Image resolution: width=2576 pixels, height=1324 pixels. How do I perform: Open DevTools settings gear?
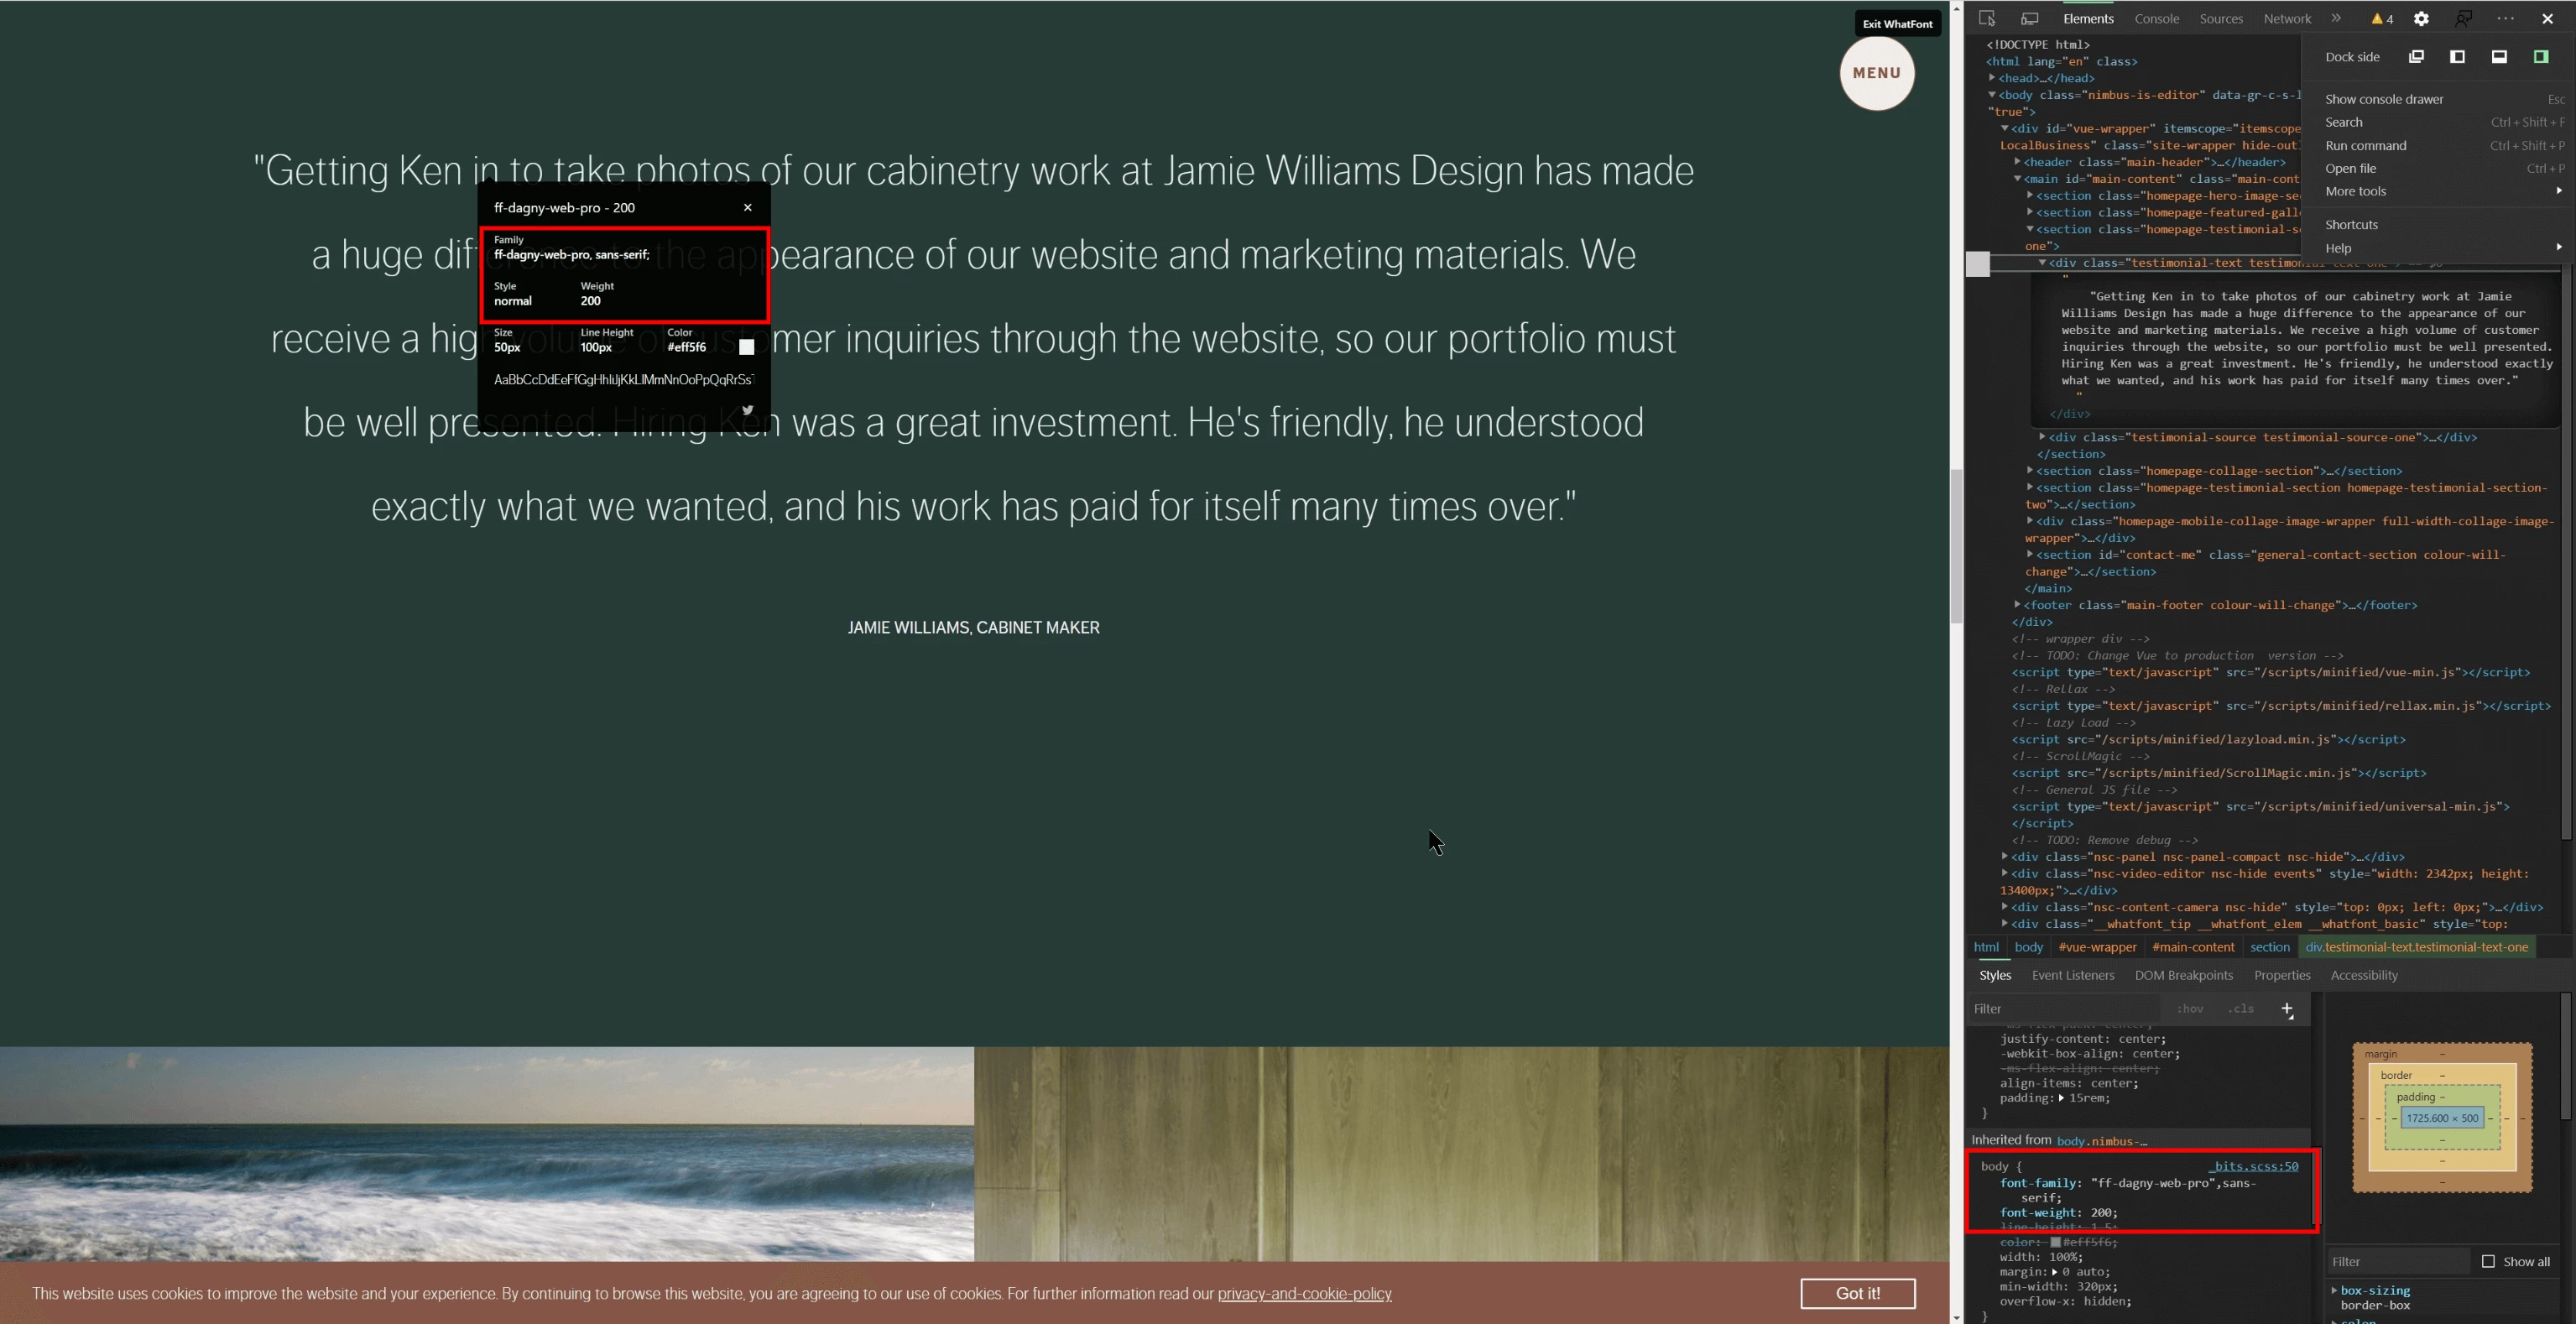(x=2421, y=18)
